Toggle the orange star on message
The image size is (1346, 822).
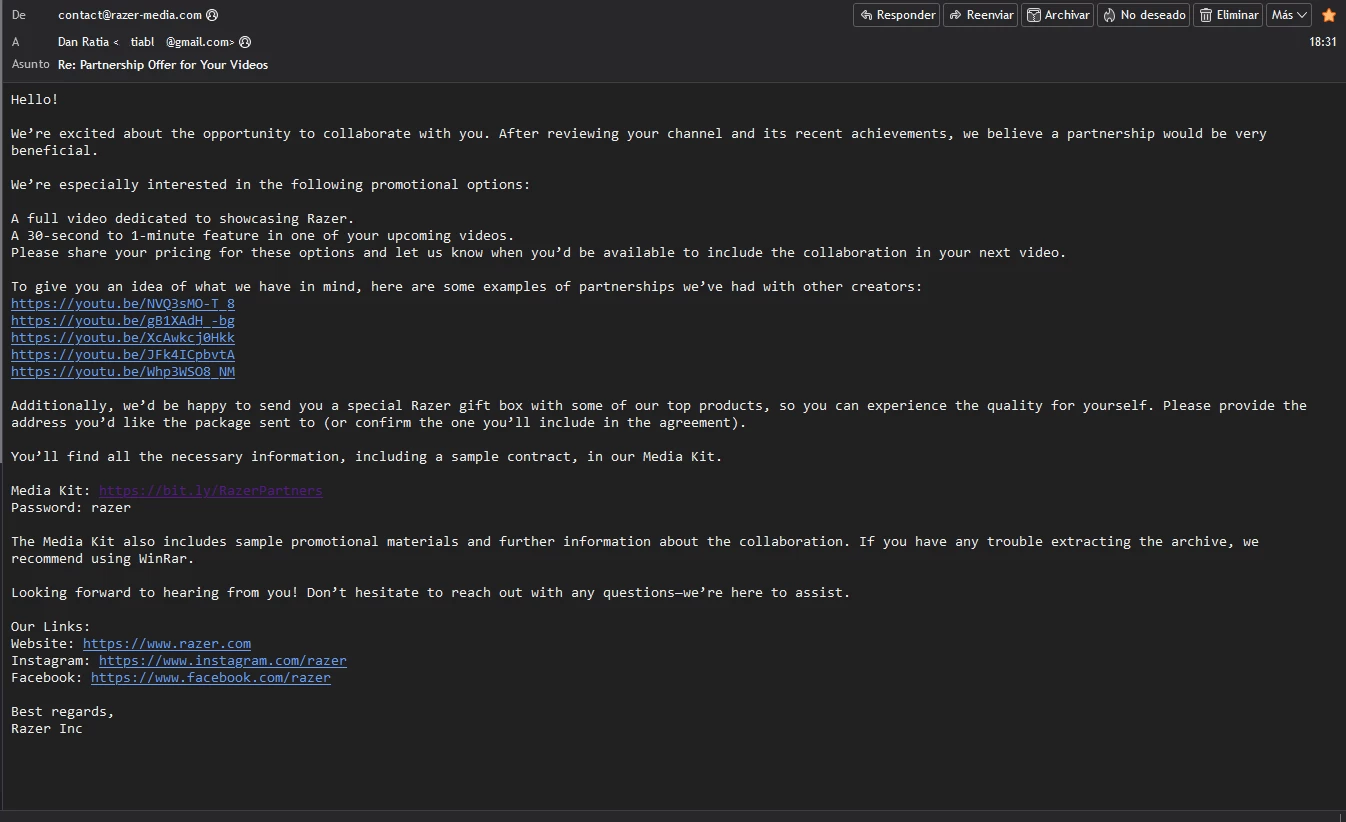tap(1329, 15)
